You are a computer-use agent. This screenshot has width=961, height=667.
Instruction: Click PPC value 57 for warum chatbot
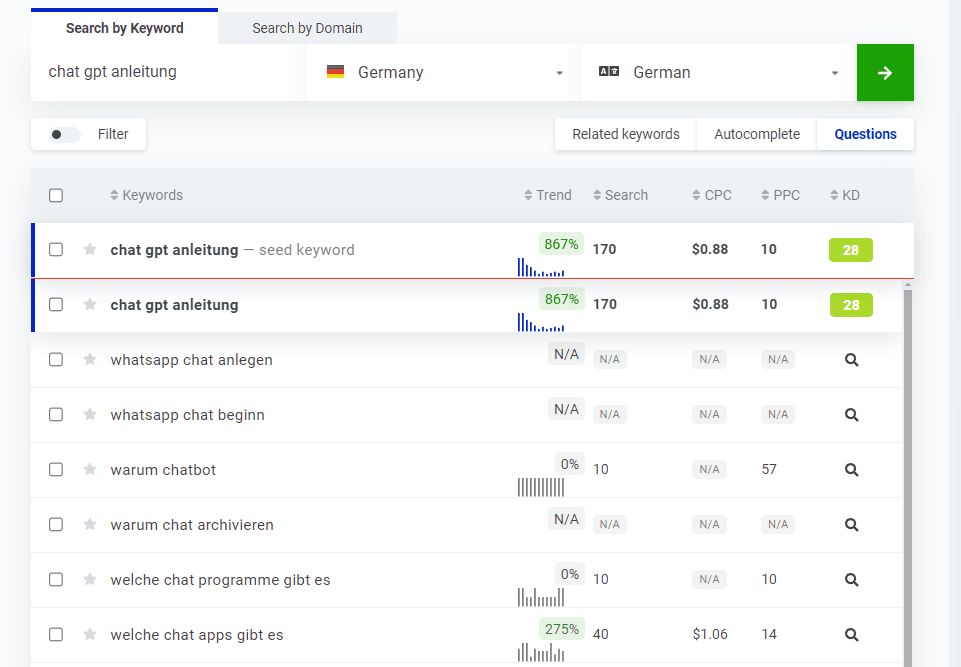769,470
